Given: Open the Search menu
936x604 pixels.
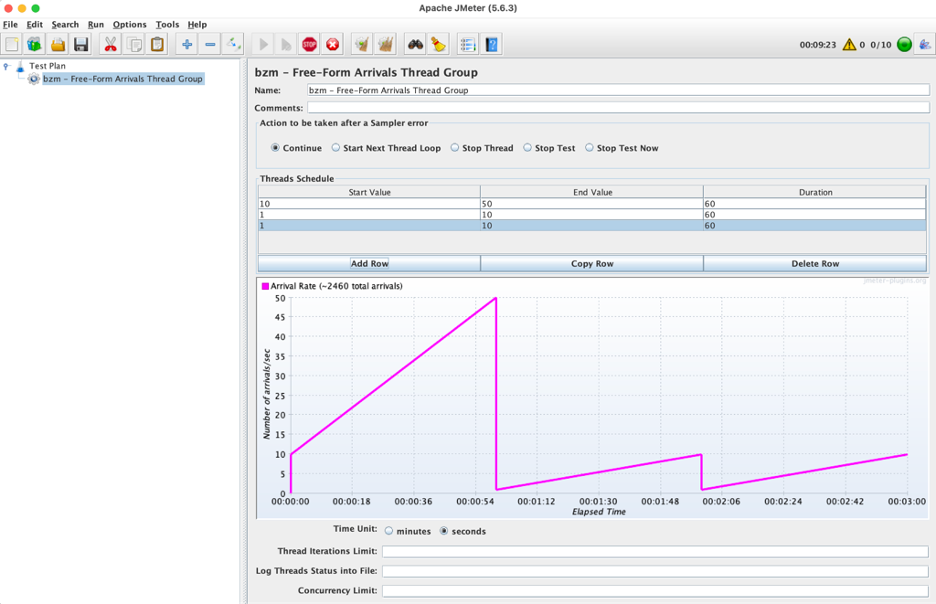Looking at the screenshot, I should click(x=65, y=24).
